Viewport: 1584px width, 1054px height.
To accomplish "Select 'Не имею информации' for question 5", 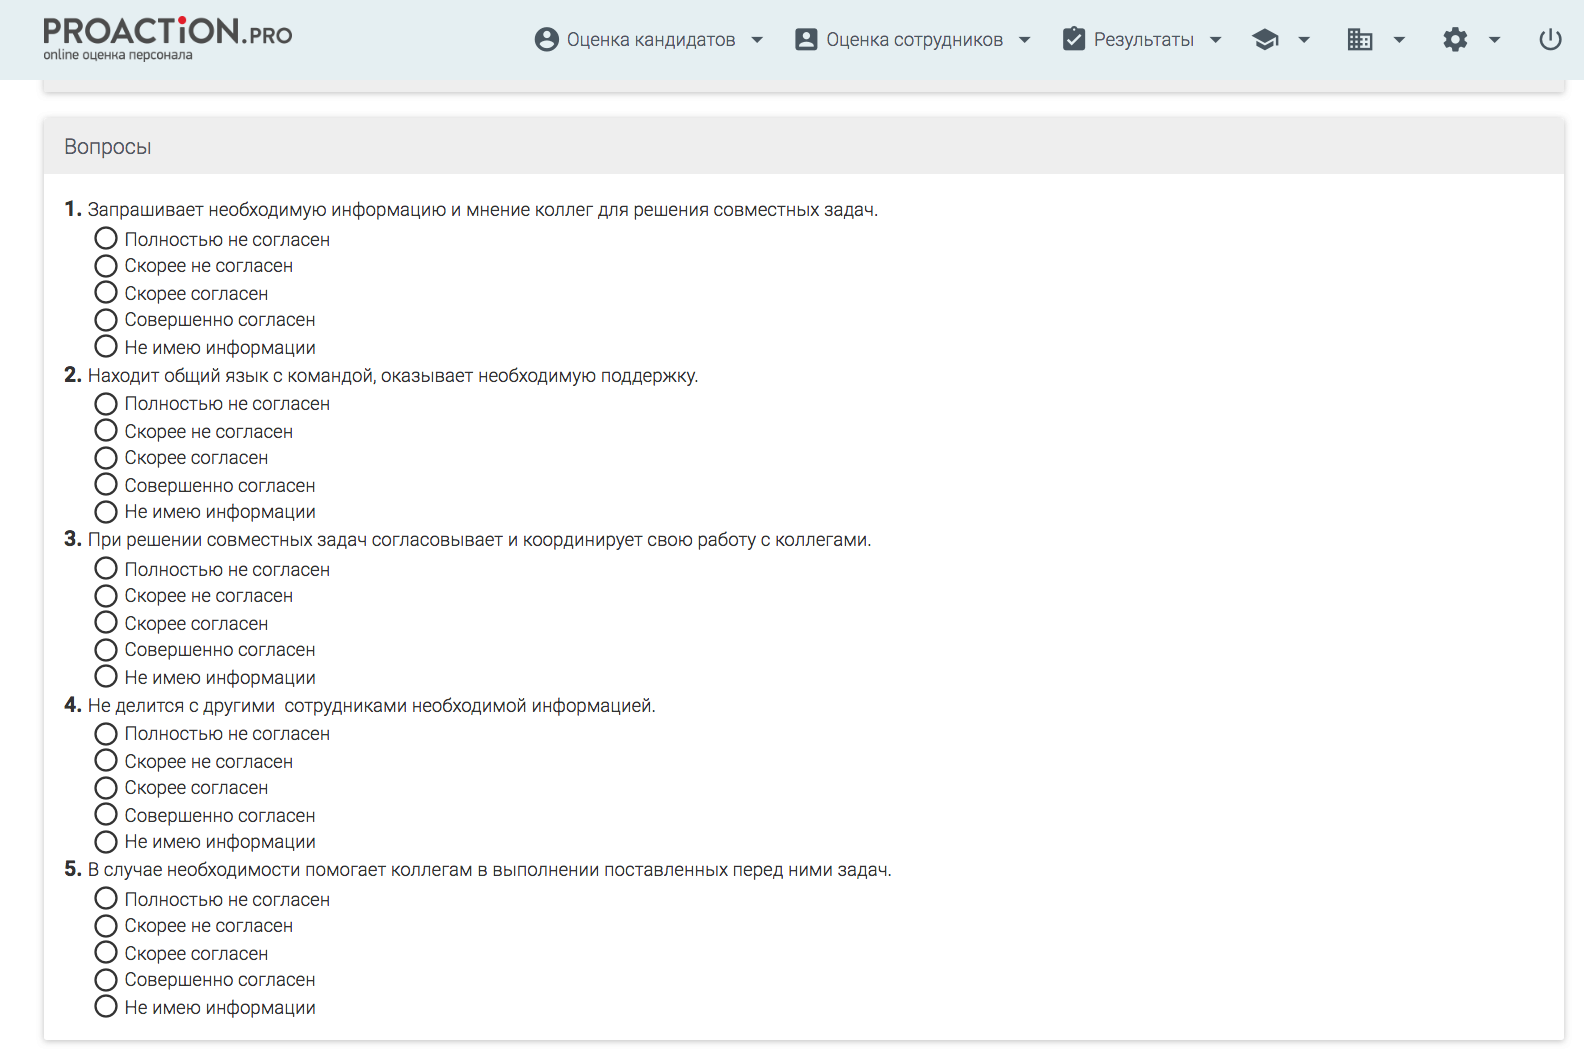I will pos(106,1006).
